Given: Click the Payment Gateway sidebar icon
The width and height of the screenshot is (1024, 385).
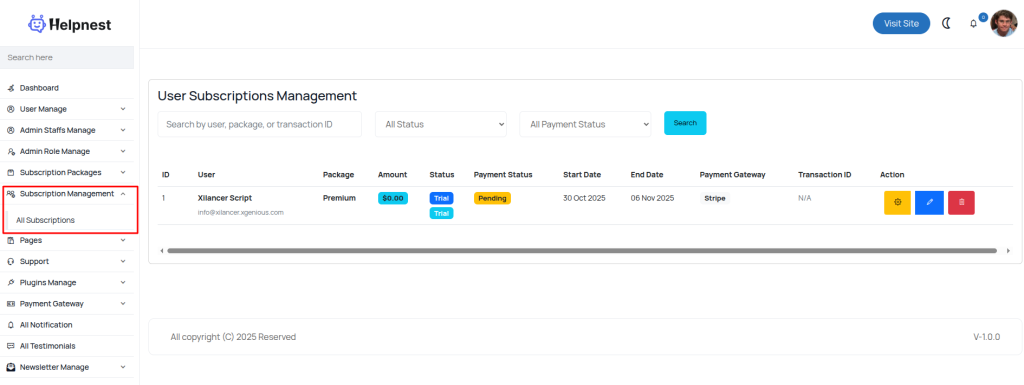Looking at the screenshot, I should [10, 304].
